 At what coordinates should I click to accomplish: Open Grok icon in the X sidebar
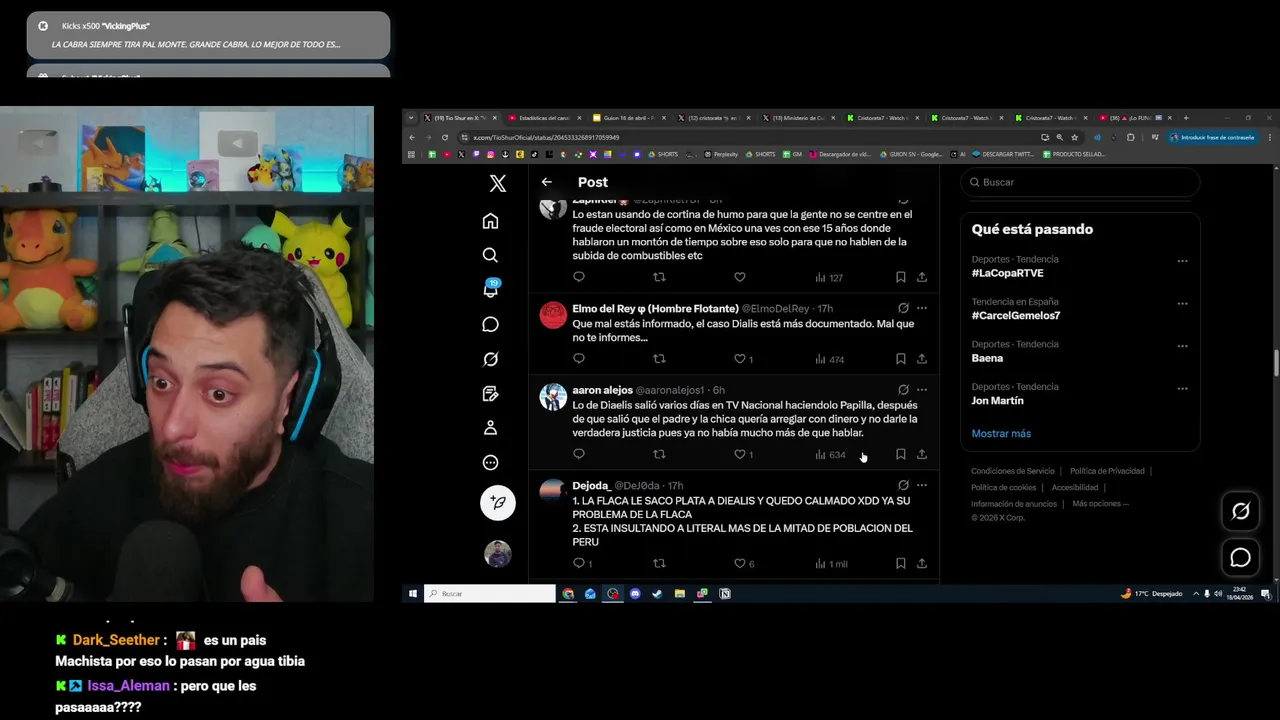[x=490, y=359]
